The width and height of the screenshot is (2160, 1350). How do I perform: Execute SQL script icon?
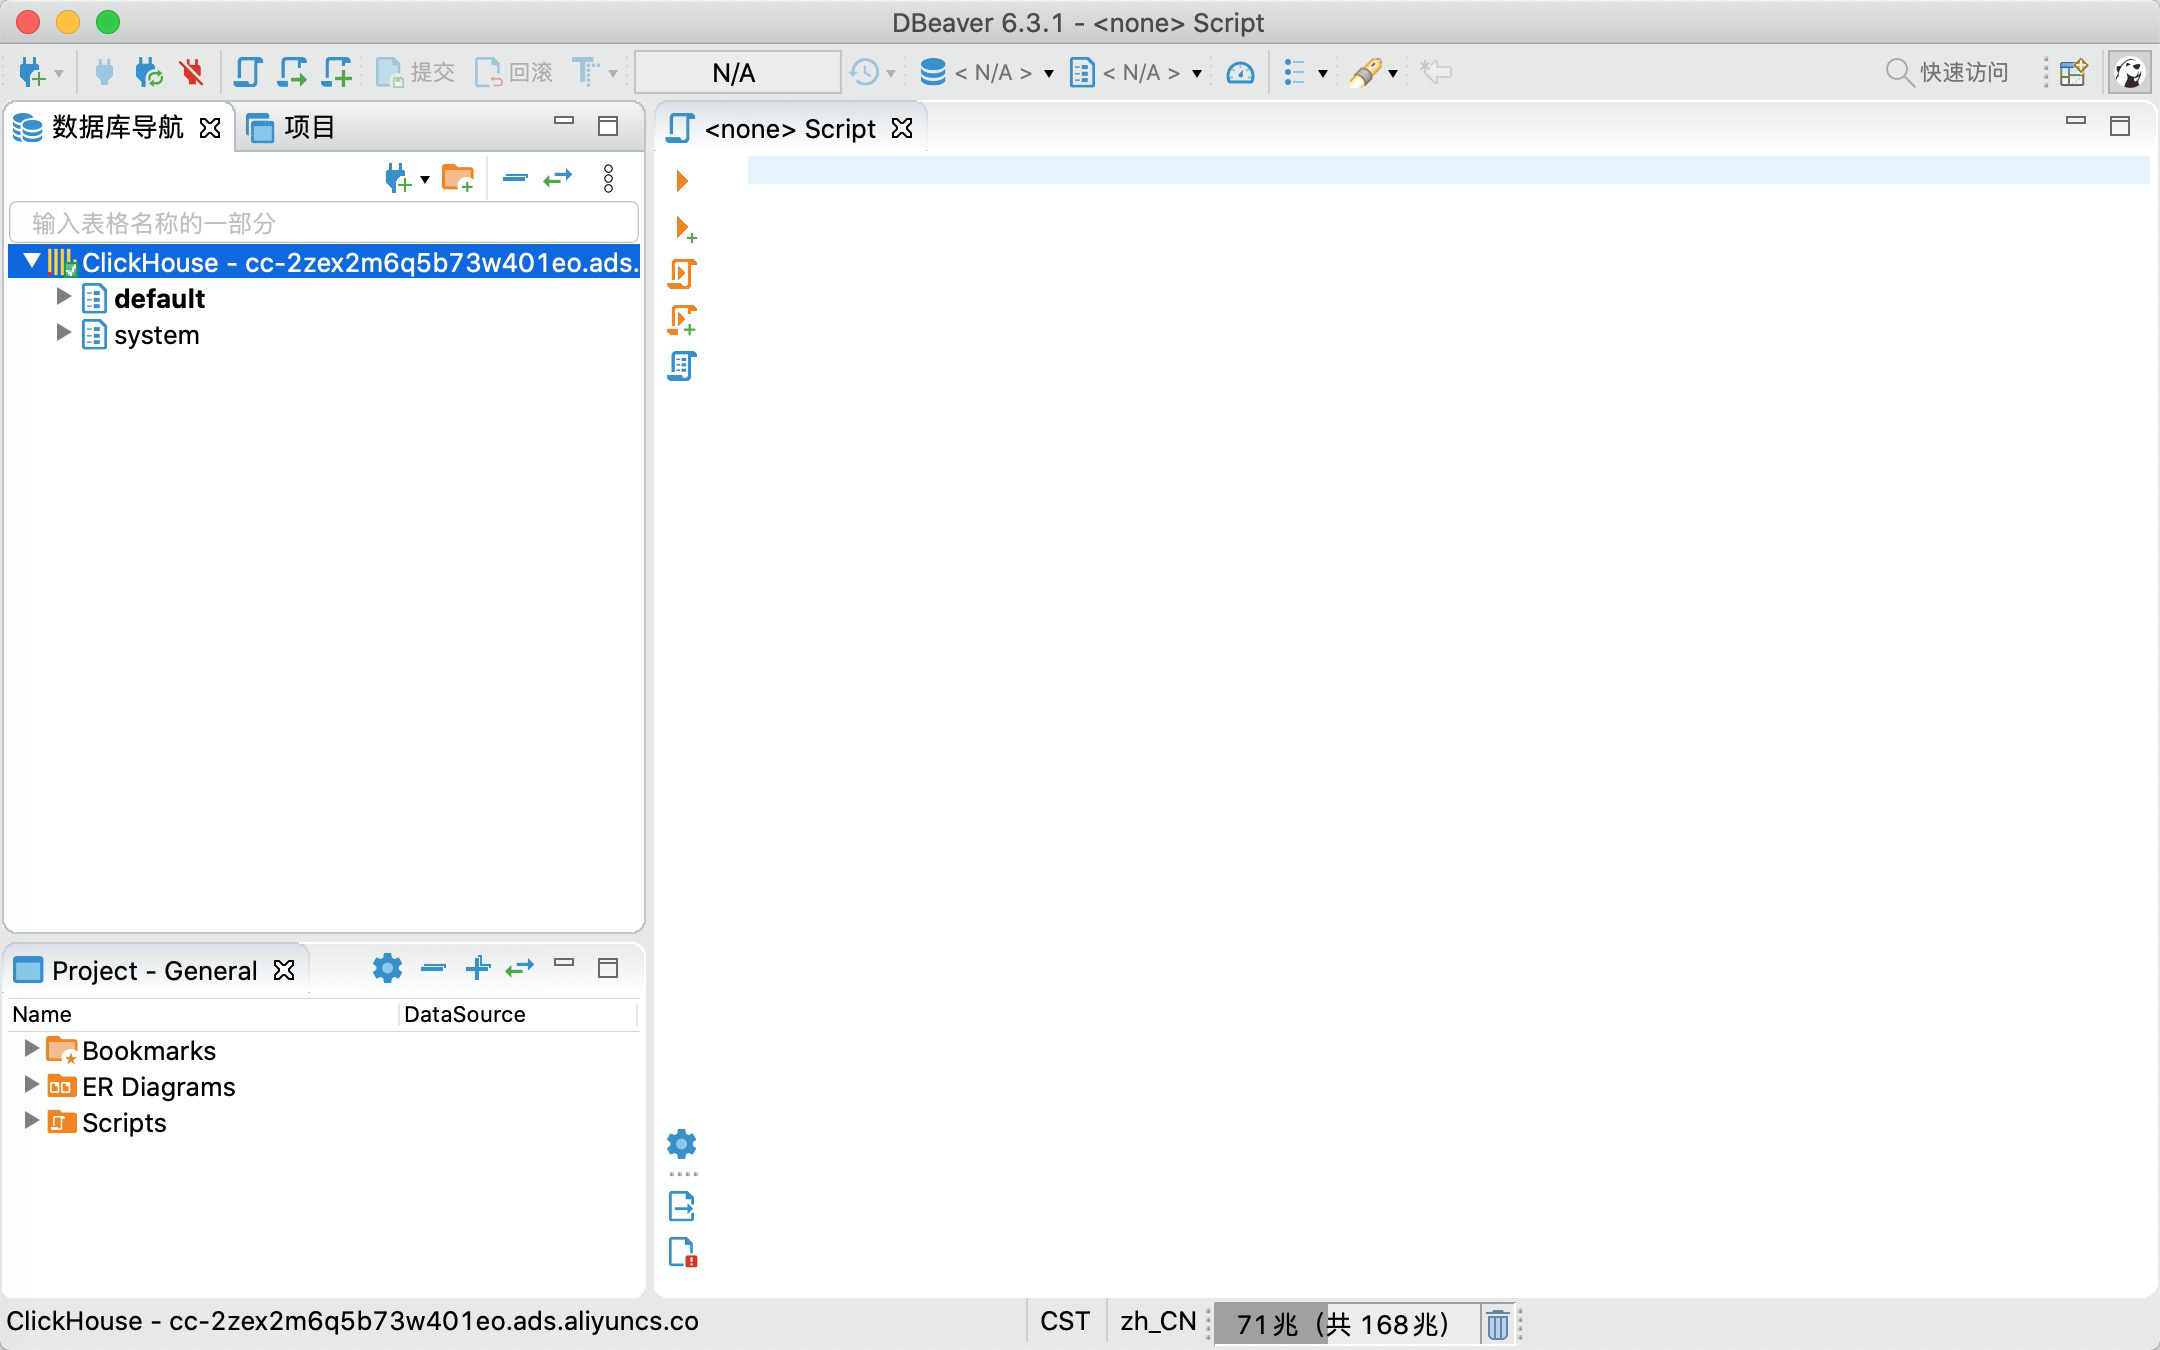tap(682, 274)
